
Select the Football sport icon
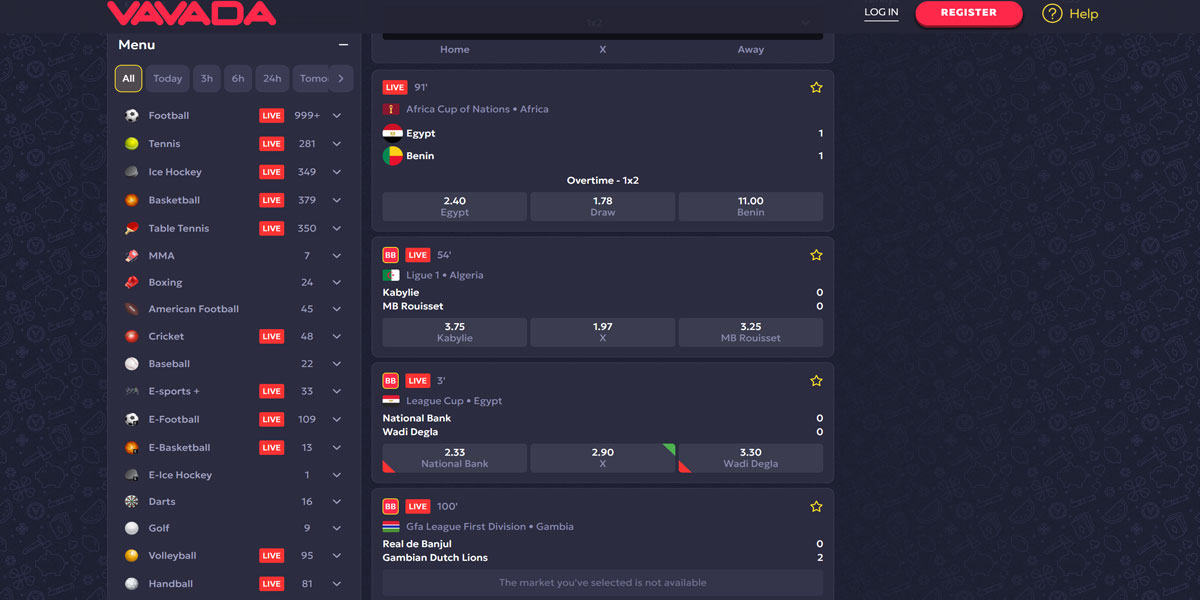(x=132, y=115)
